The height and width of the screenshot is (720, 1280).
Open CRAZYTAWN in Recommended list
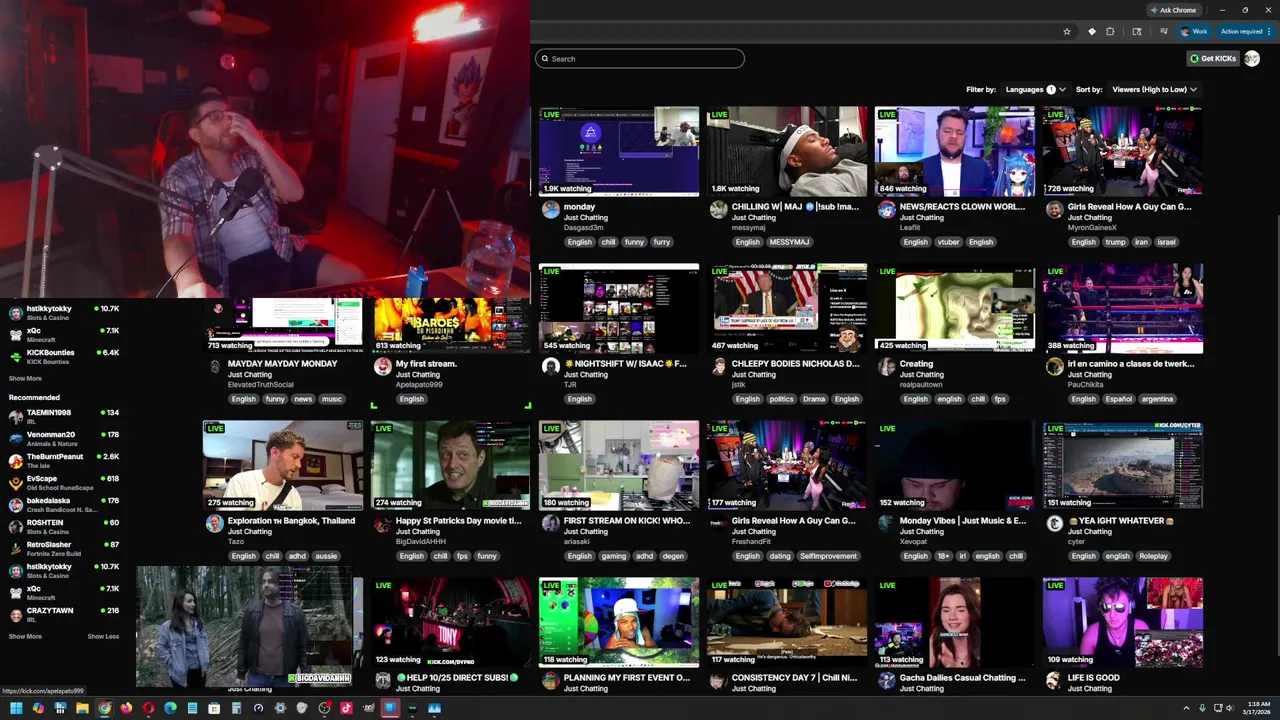(x=49, y=611)
